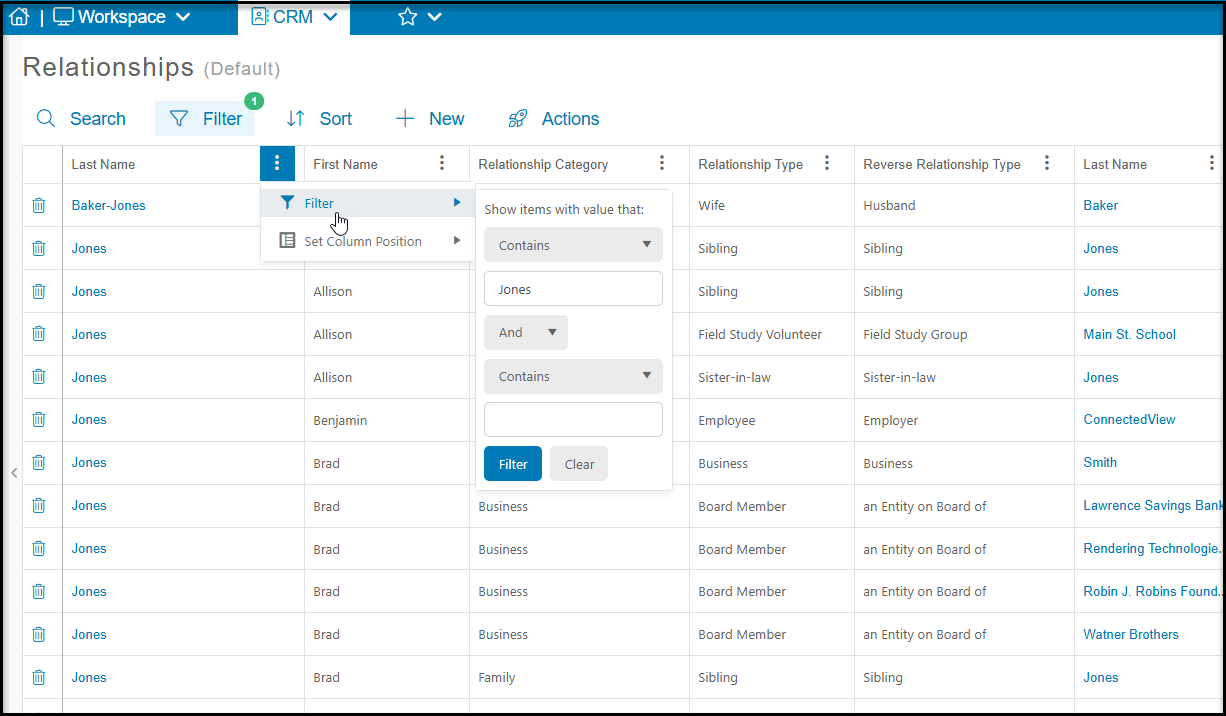Delete the Main St. School relationship row
1226x716 pixels.
[38, 334]
